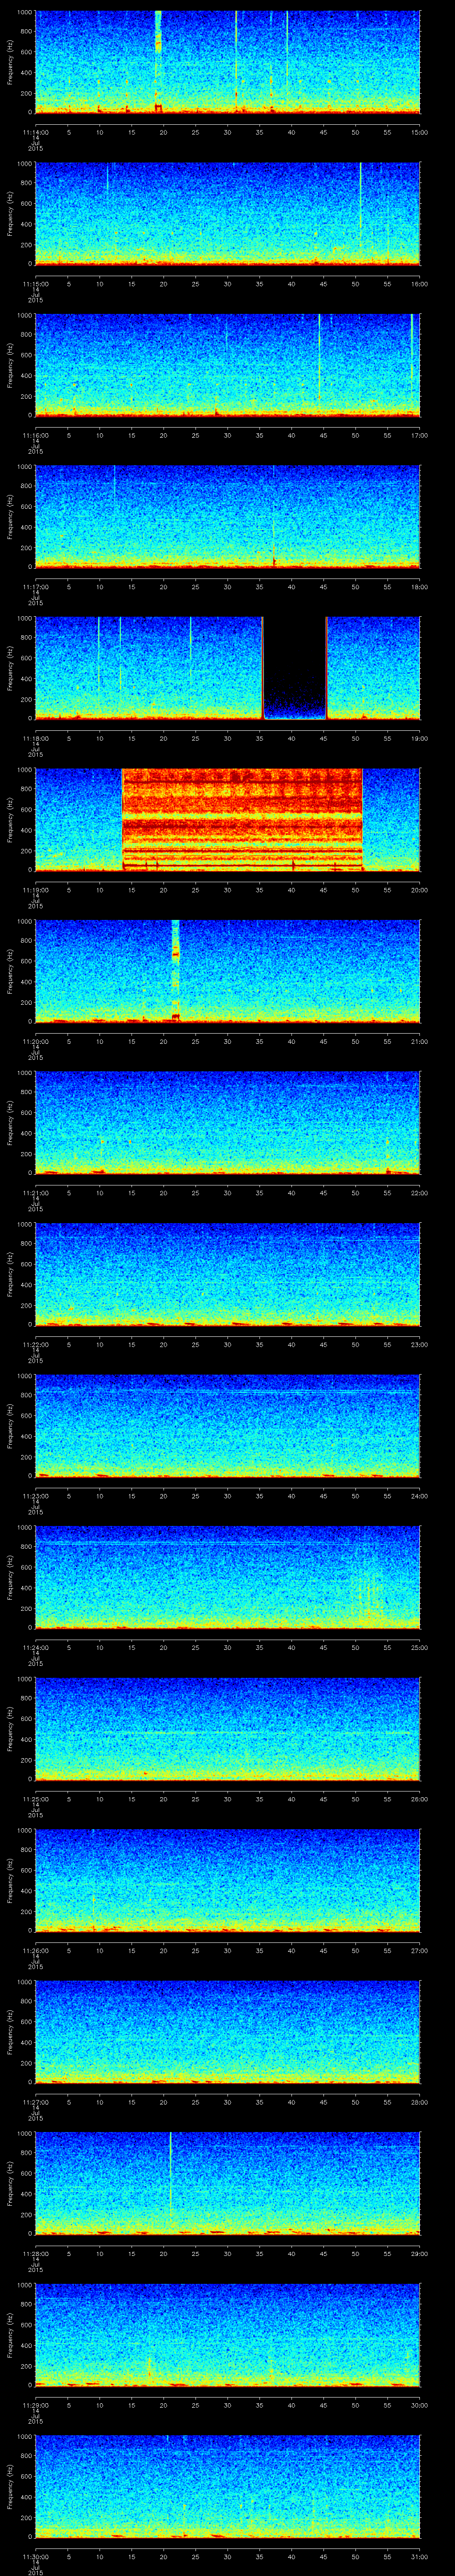Viewport: 455px width, 2576px height.
Task: Click the '19:00' end time label
Action: (420, 738)
